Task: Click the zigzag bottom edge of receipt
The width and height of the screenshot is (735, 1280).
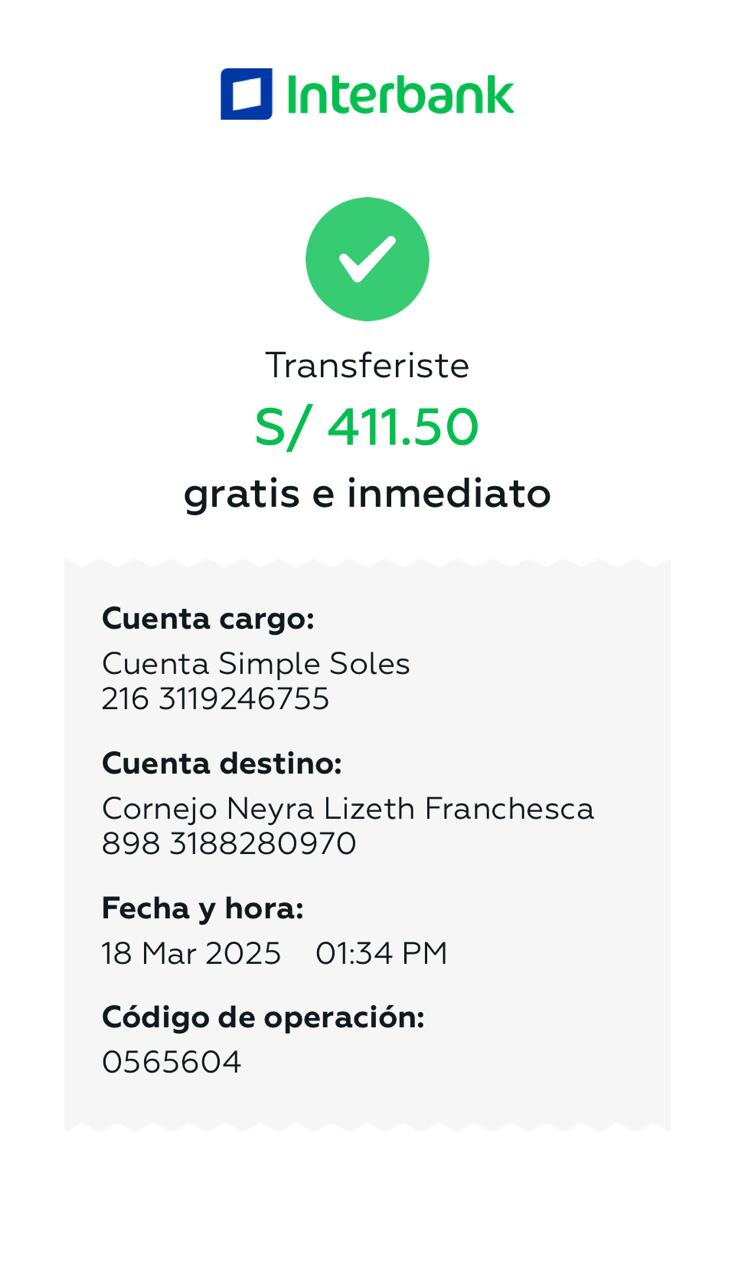Action: [x=367, y=1127]
